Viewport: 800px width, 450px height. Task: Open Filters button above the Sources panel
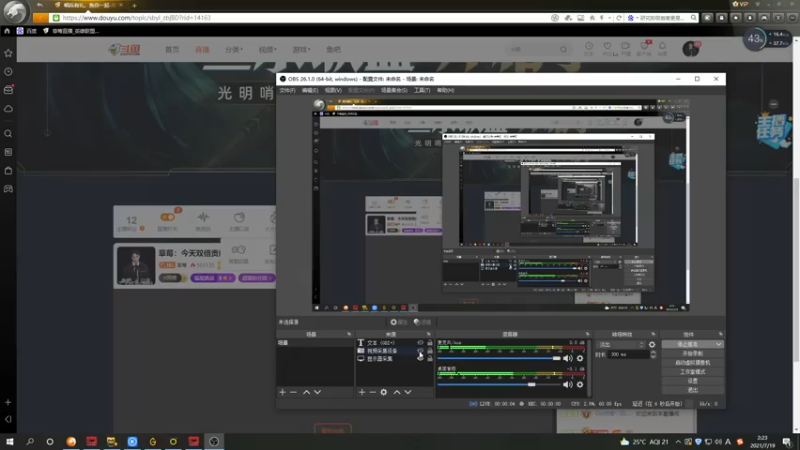422,322
